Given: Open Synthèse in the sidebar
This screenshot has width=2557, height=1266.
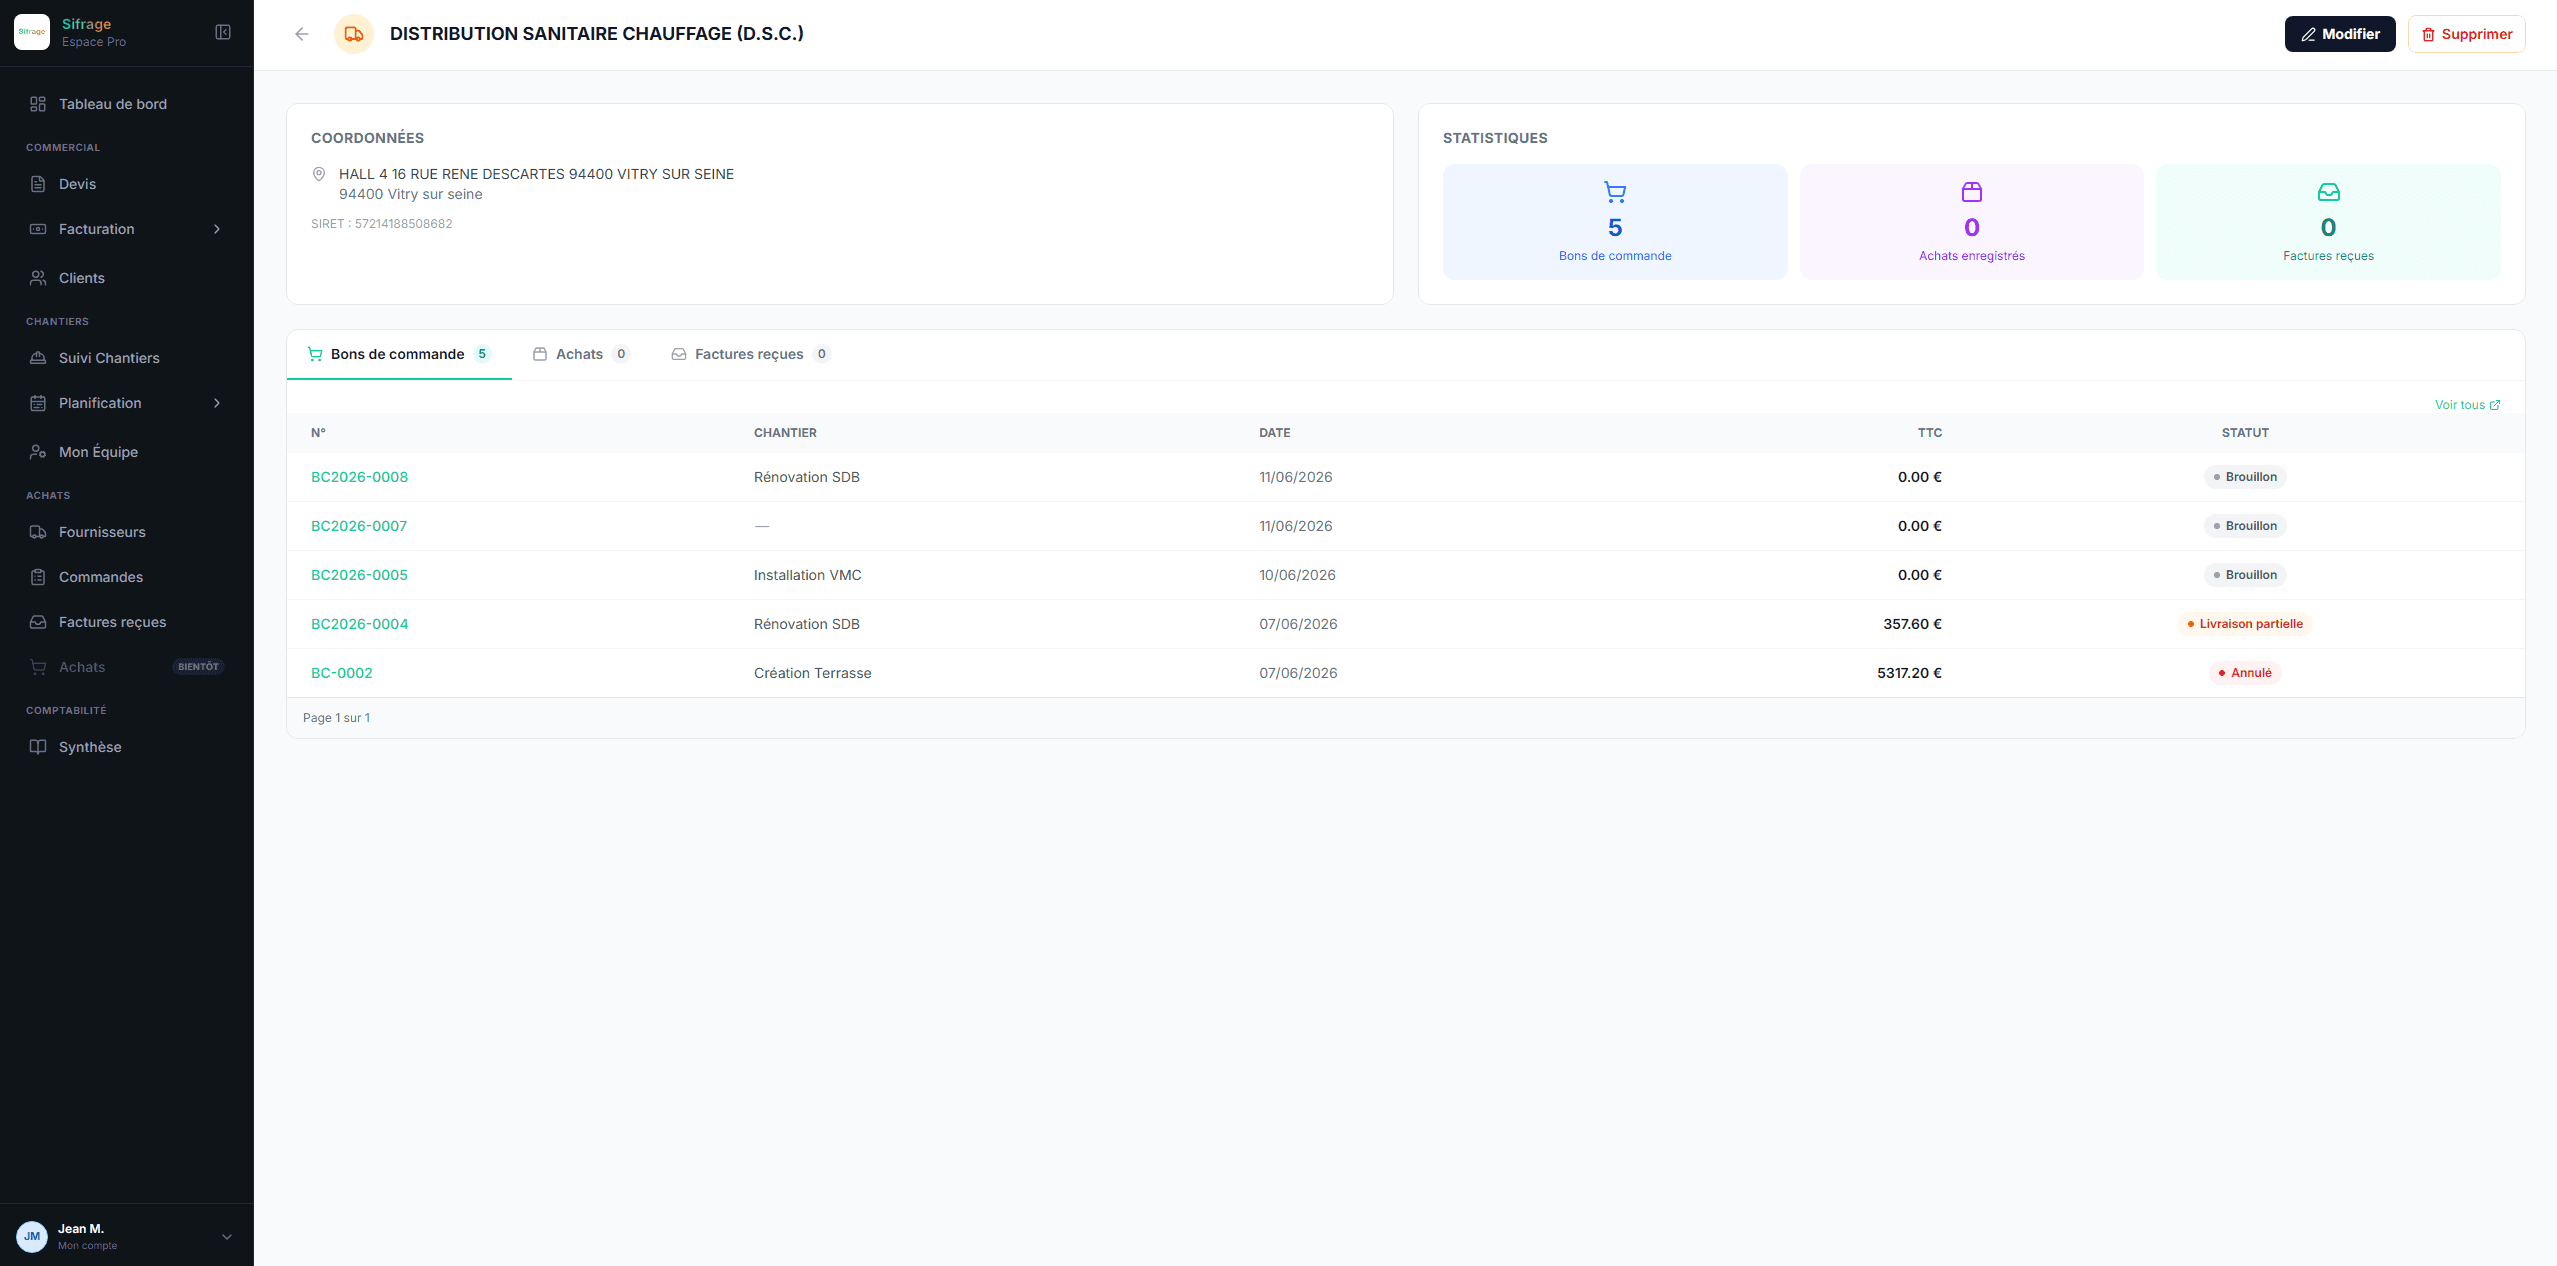Looking at the screenshot, I should [126, 747].
